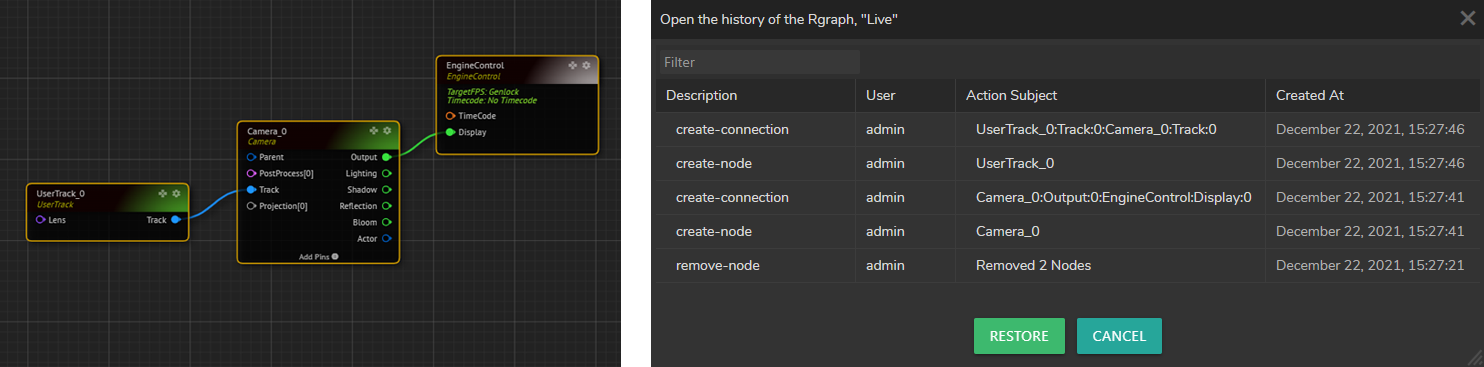1484x367 pixels.
Task: Click the UserTrack_0 node move icon
Action: (x=163, y=193)
